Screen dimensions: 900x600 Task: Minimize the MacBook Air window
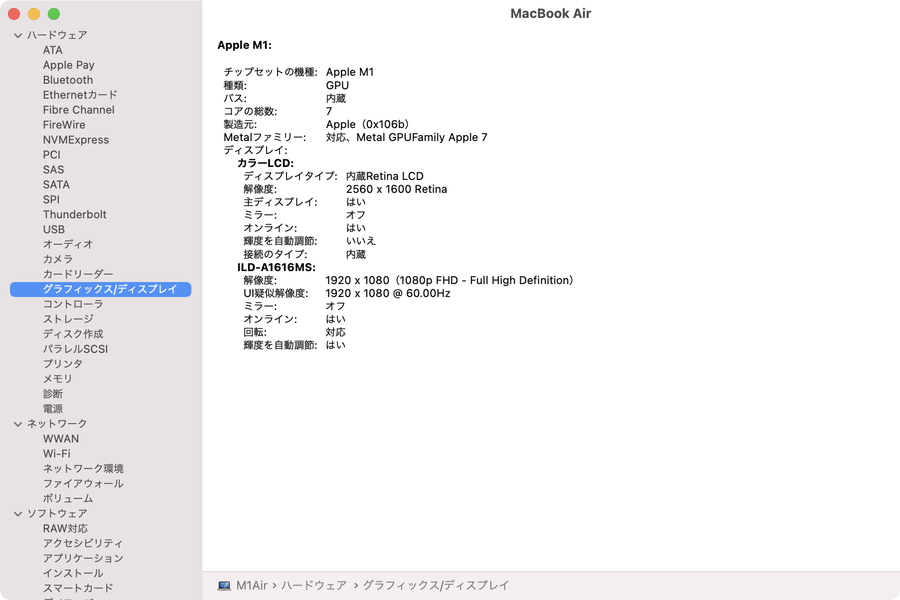[x=34, y=14]
